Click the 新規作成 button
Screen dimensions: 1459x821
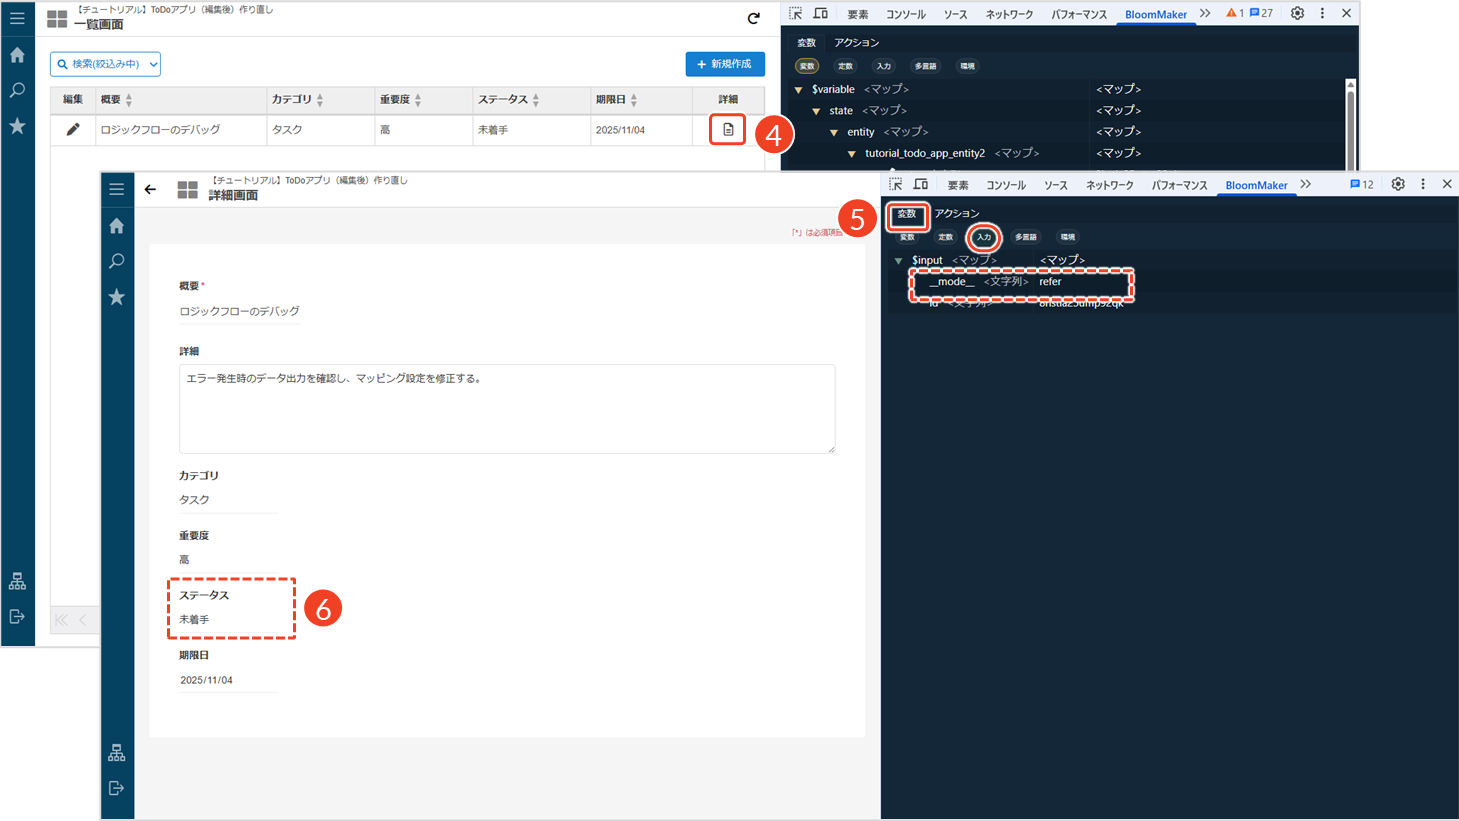pyautogui.click(x=725, y=64)
